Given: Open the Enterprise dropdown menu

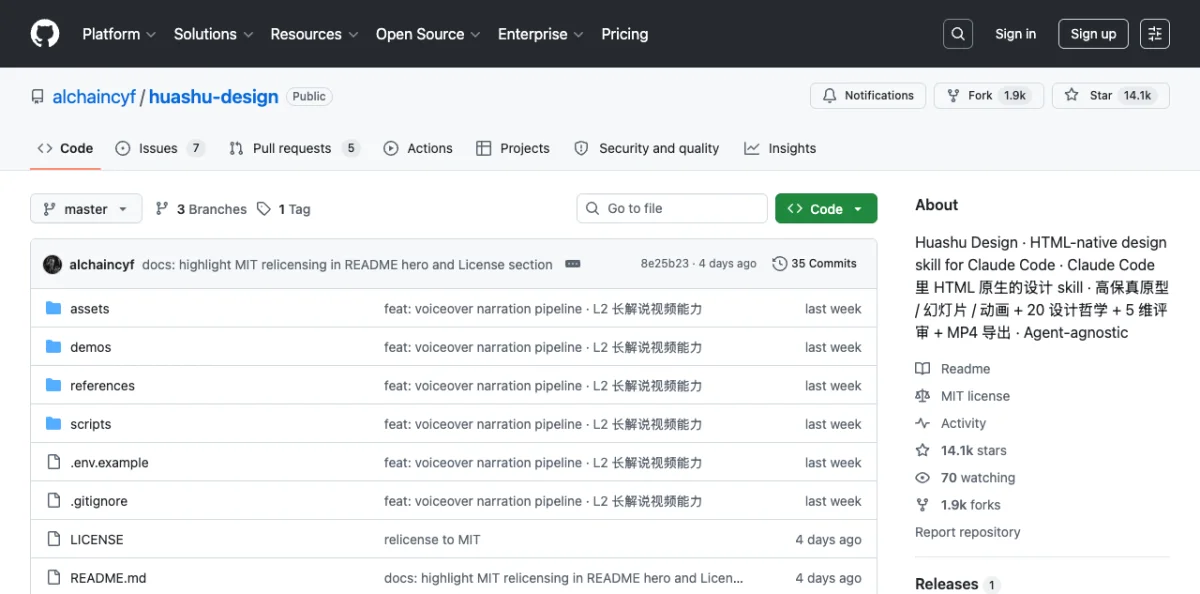Looking at the screenshot, I should 541,34.
